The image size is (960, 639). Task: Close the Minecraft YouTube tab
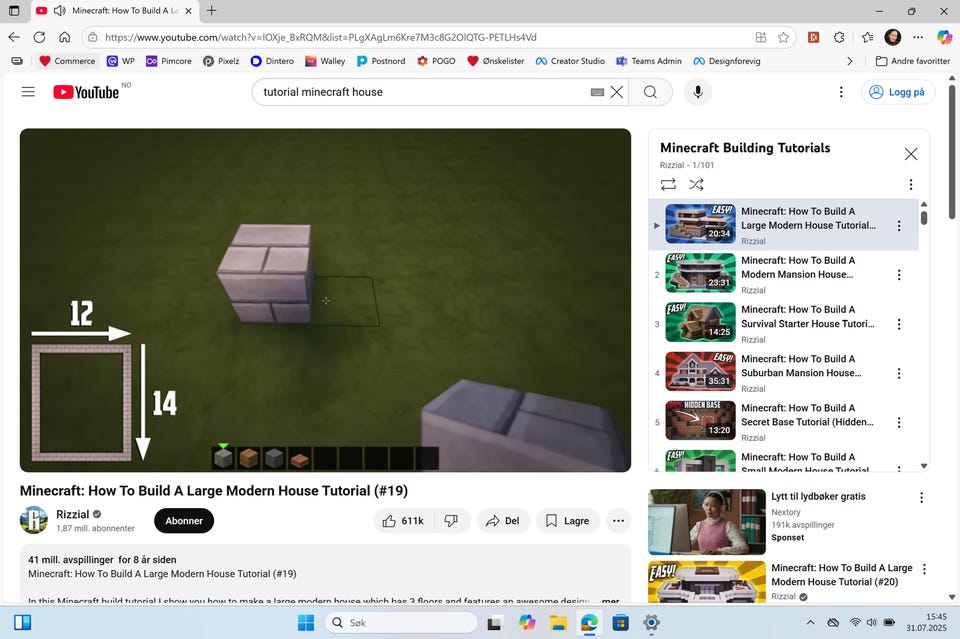[x=189, y=10]
